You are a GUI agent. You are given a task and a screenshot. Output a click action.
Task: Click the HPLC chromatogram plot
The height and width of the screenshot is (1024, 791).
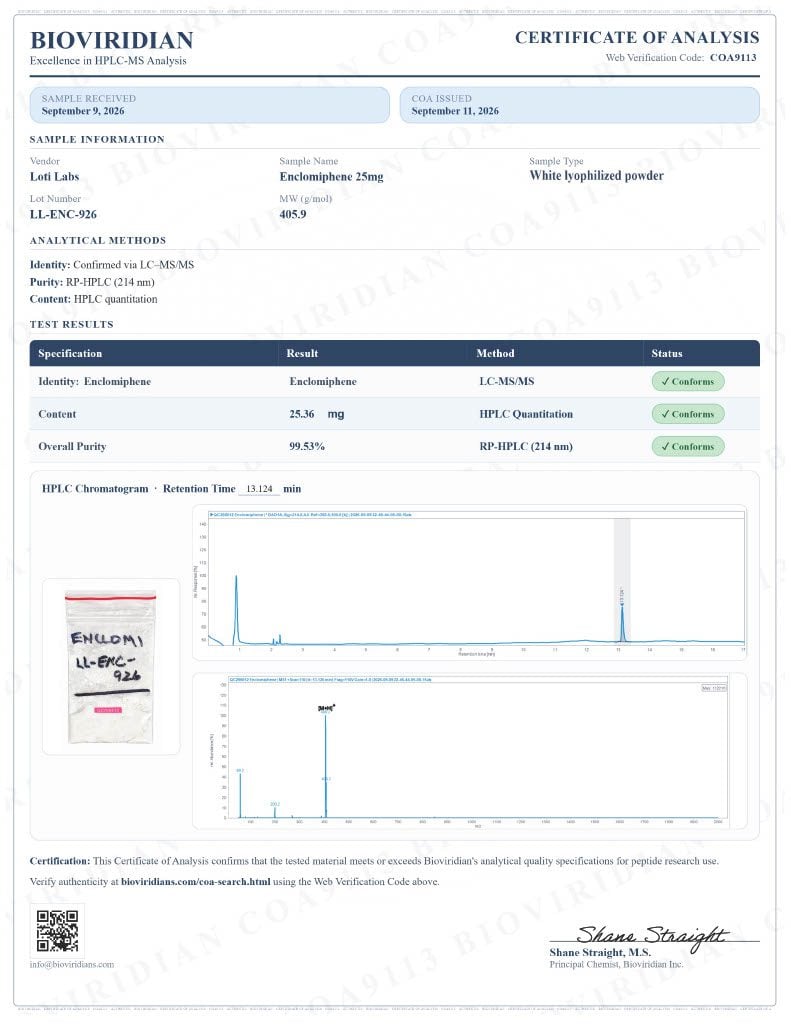[x=470, y=583]
